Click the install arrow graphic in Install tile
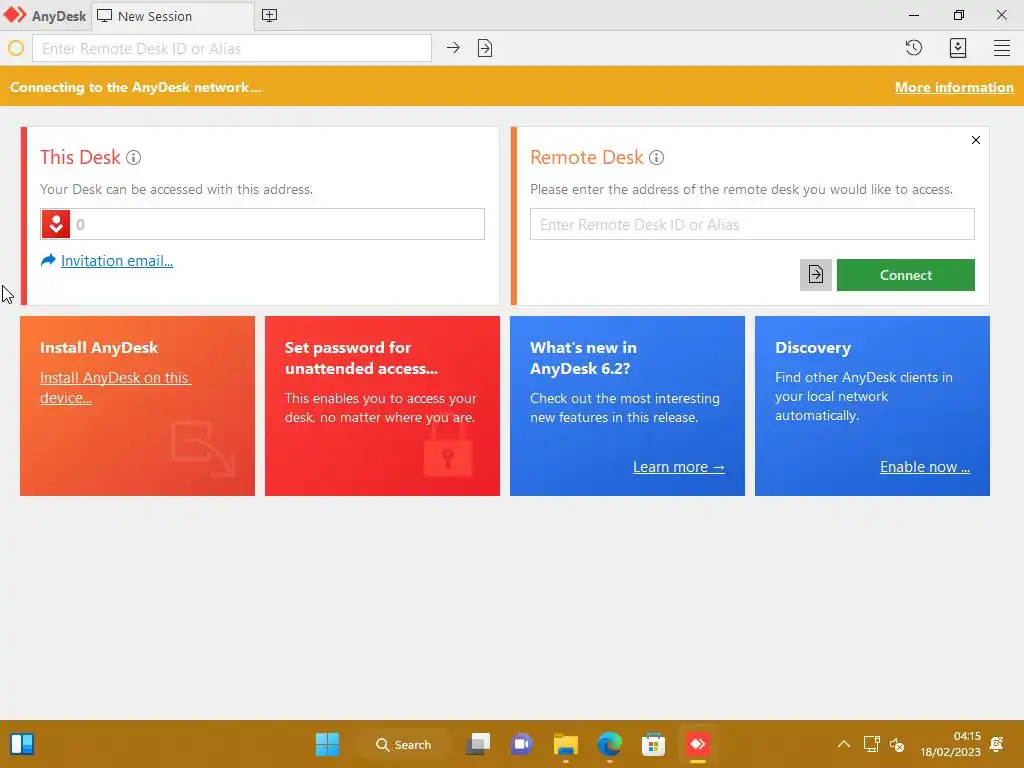This screenshot has height=768, width=1024. [203, 448]
